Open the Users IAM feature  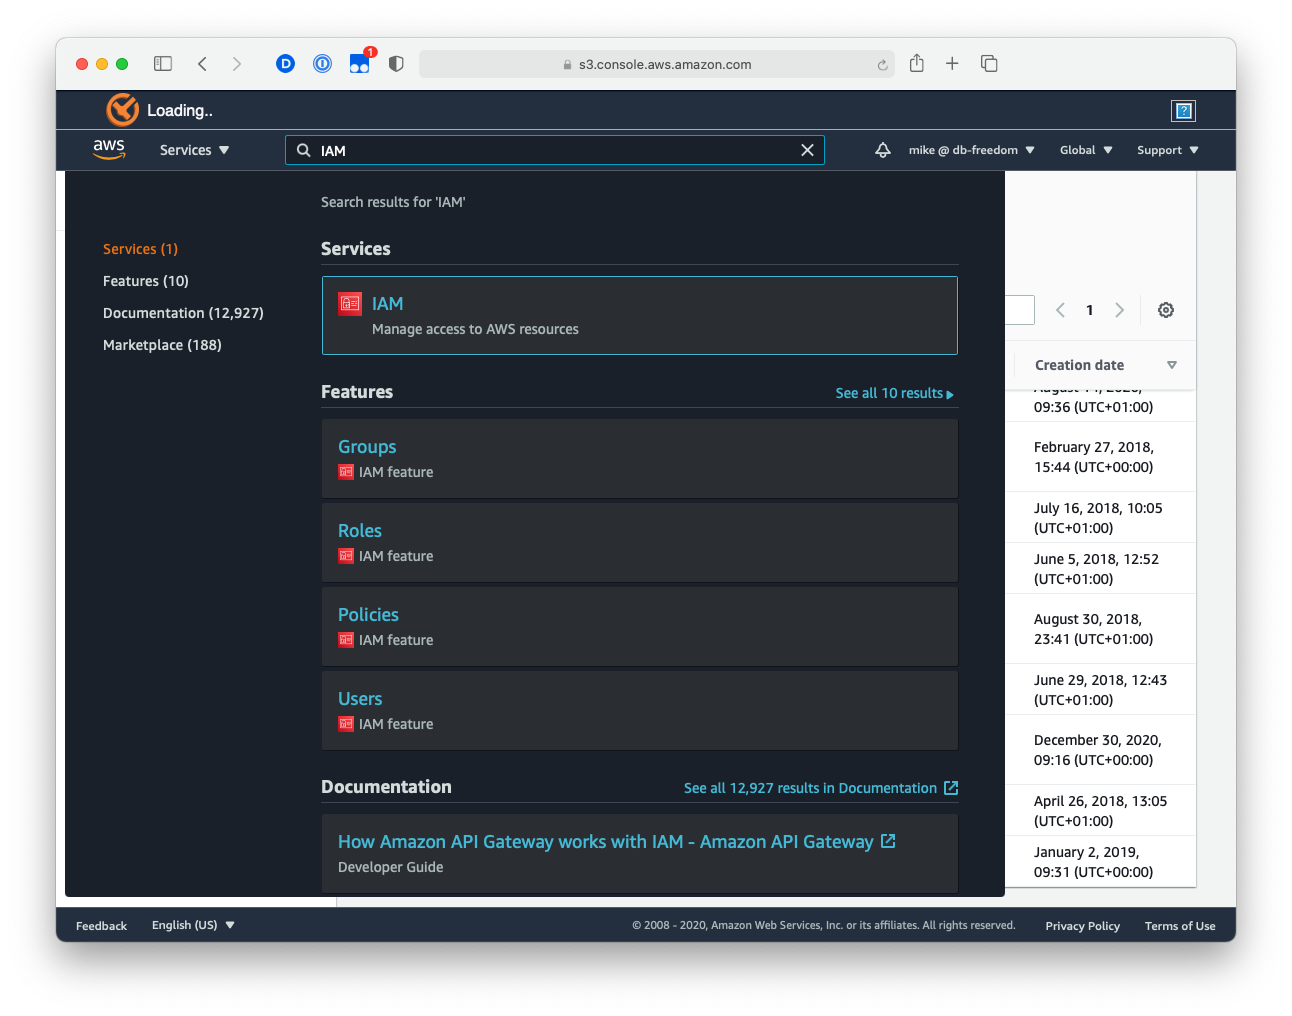click(x=640, y=710)
